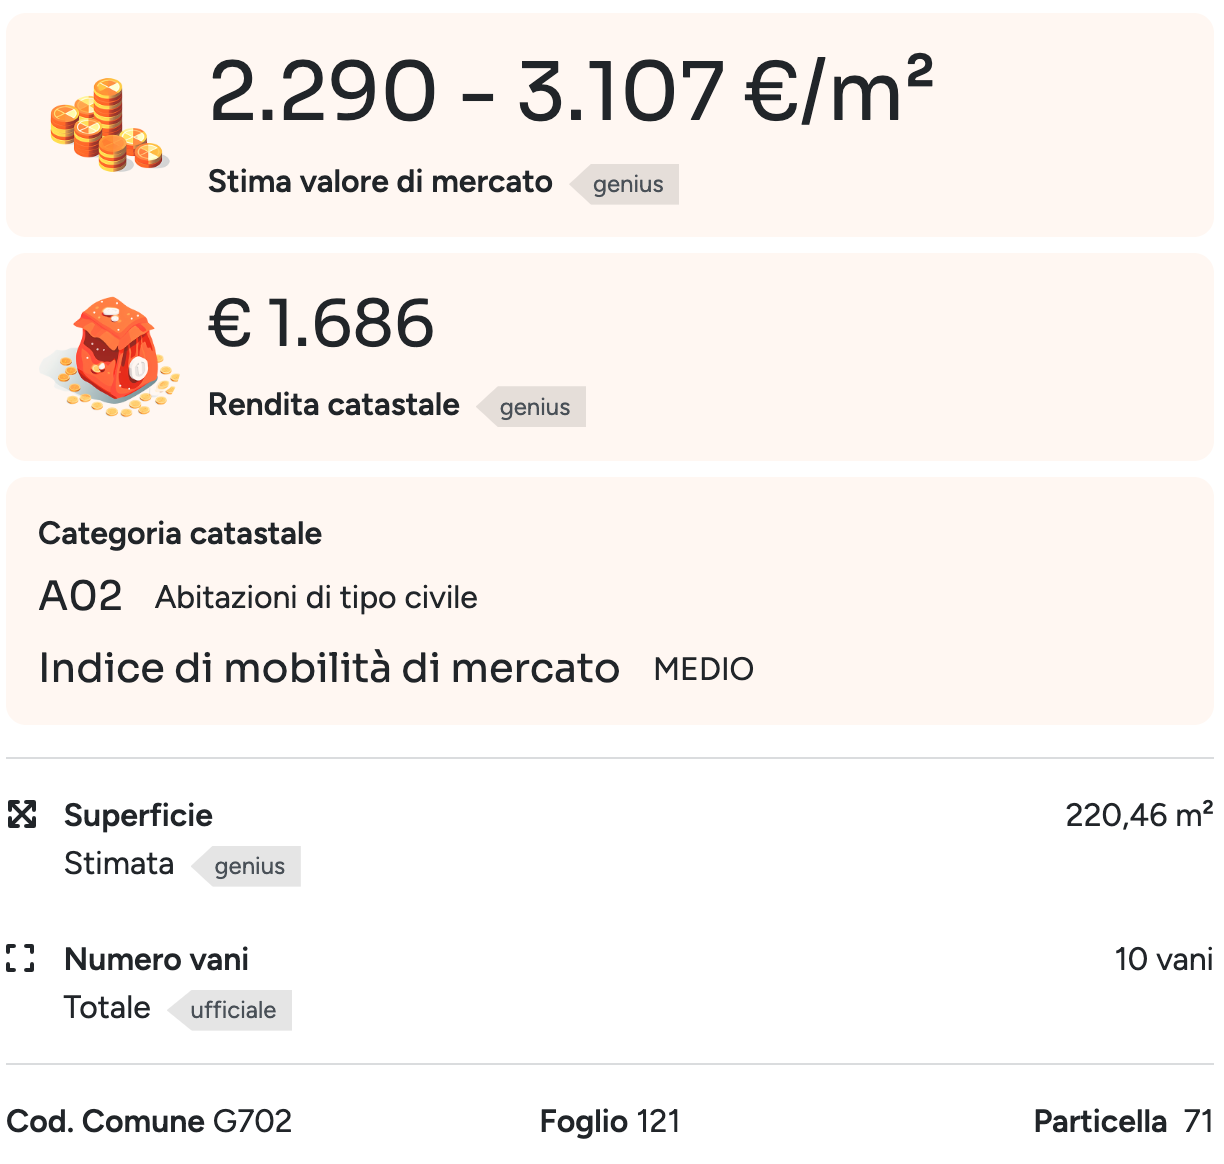Click the € 1.686 rendita value
Screen dimensions: 1224x1164
(321, 324)
